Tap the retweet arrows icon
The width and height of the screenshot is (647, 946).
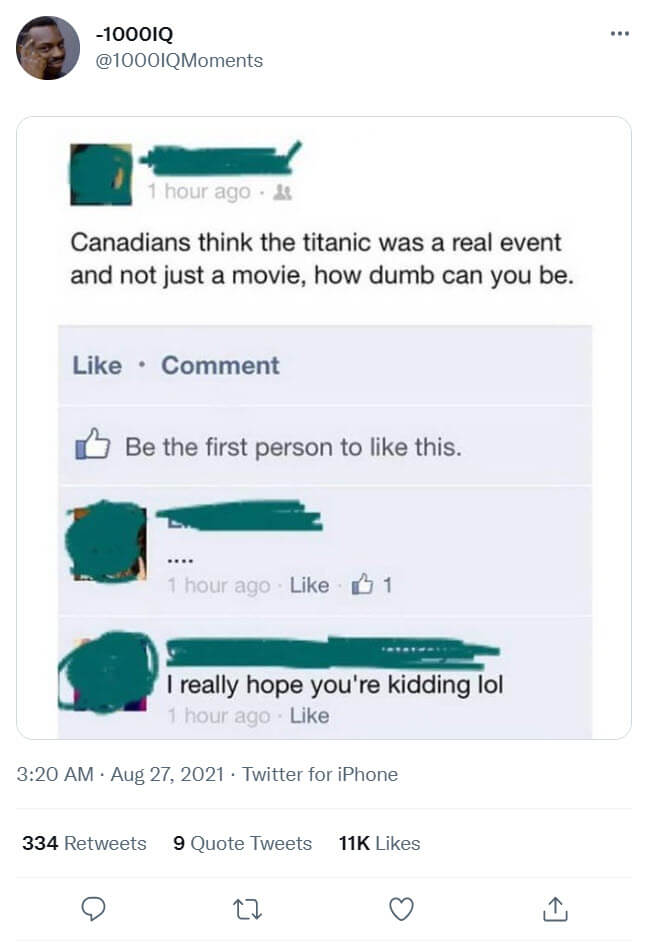247,909
